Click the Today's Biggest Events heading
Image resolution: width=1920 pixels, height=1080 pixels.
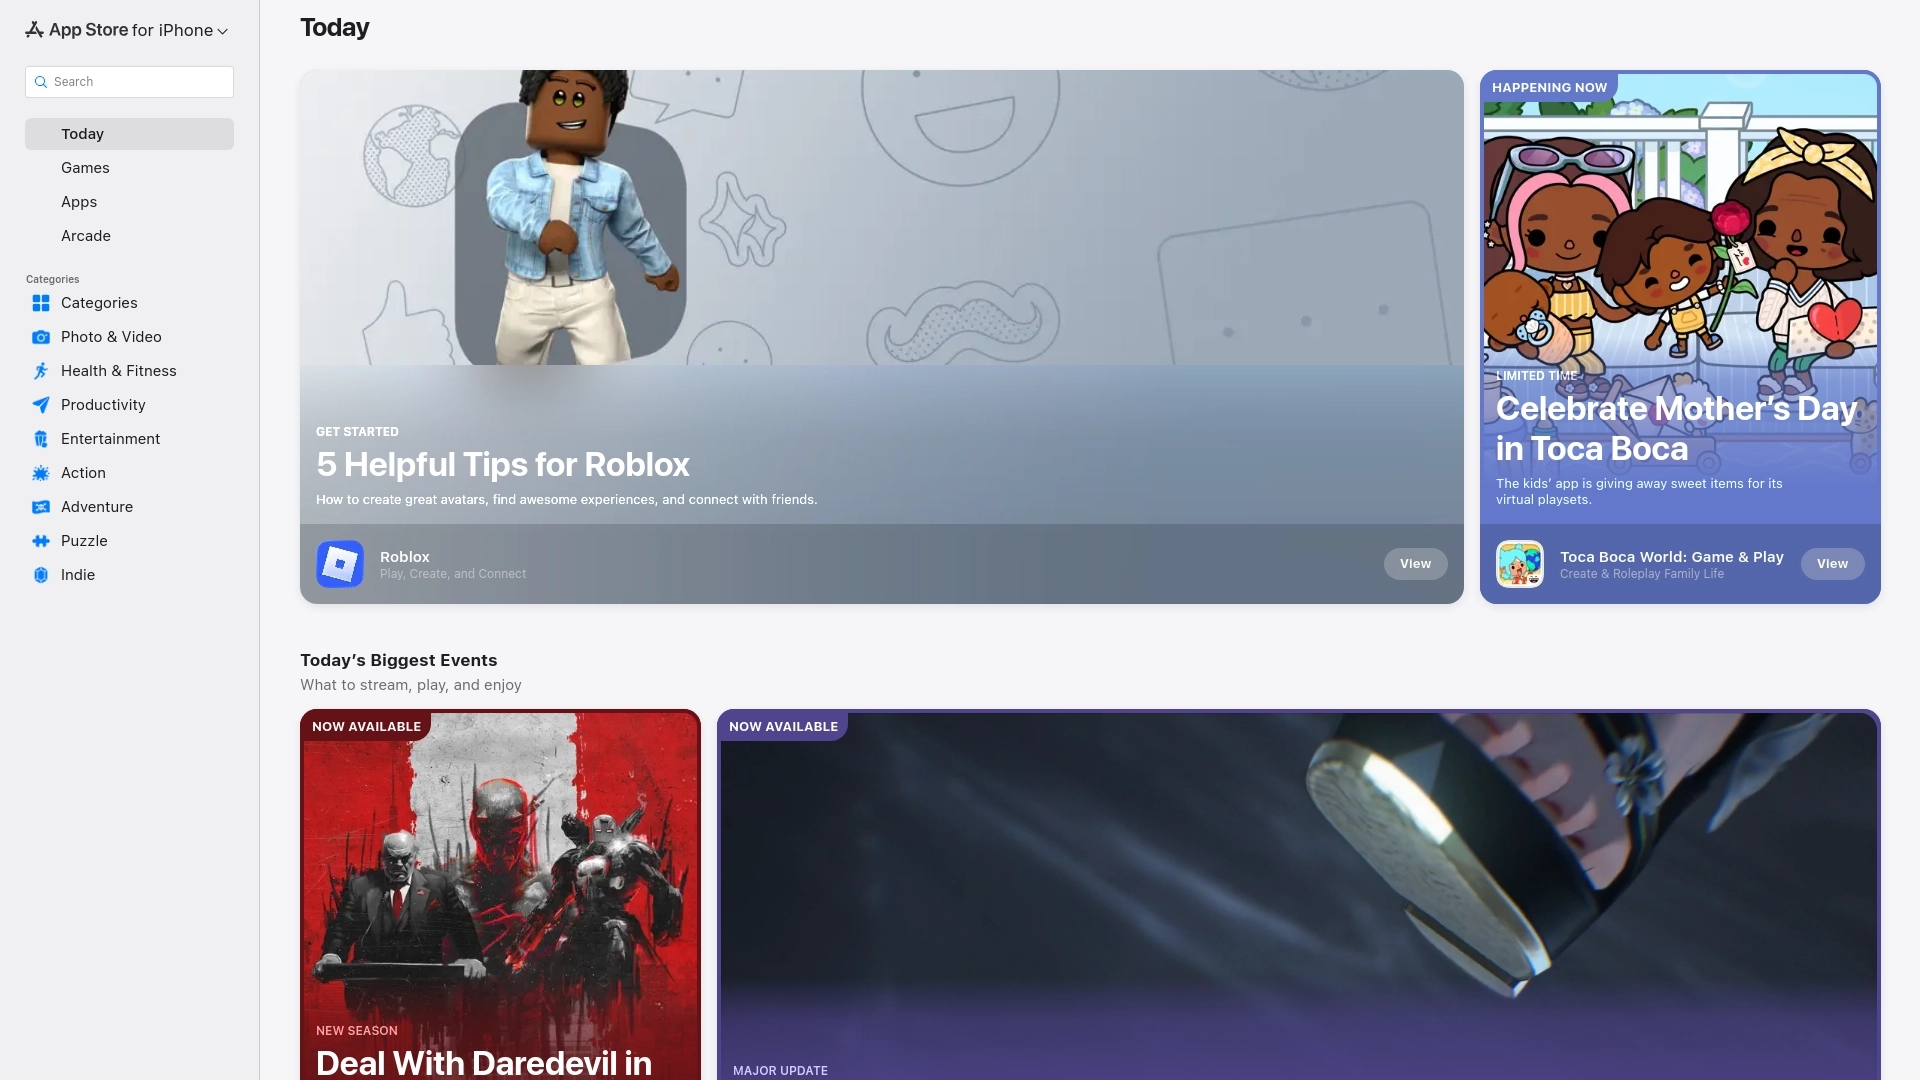(399, 661)
